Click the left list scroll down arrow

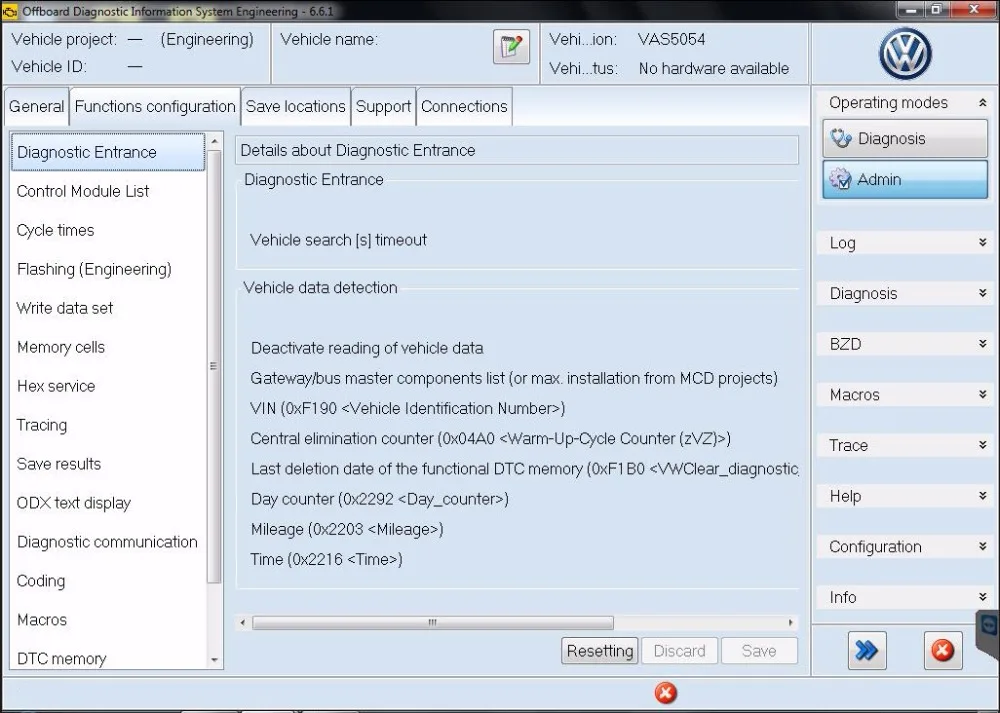pos(214,660)
